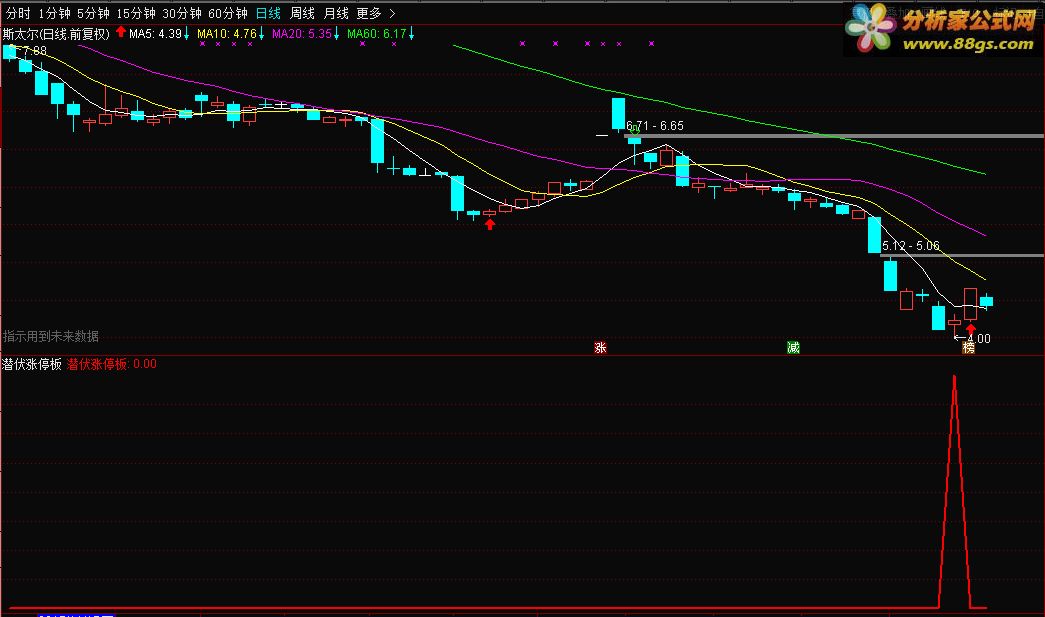Click the gray 5.12 - 5.06 gap line

click(962, 255)
